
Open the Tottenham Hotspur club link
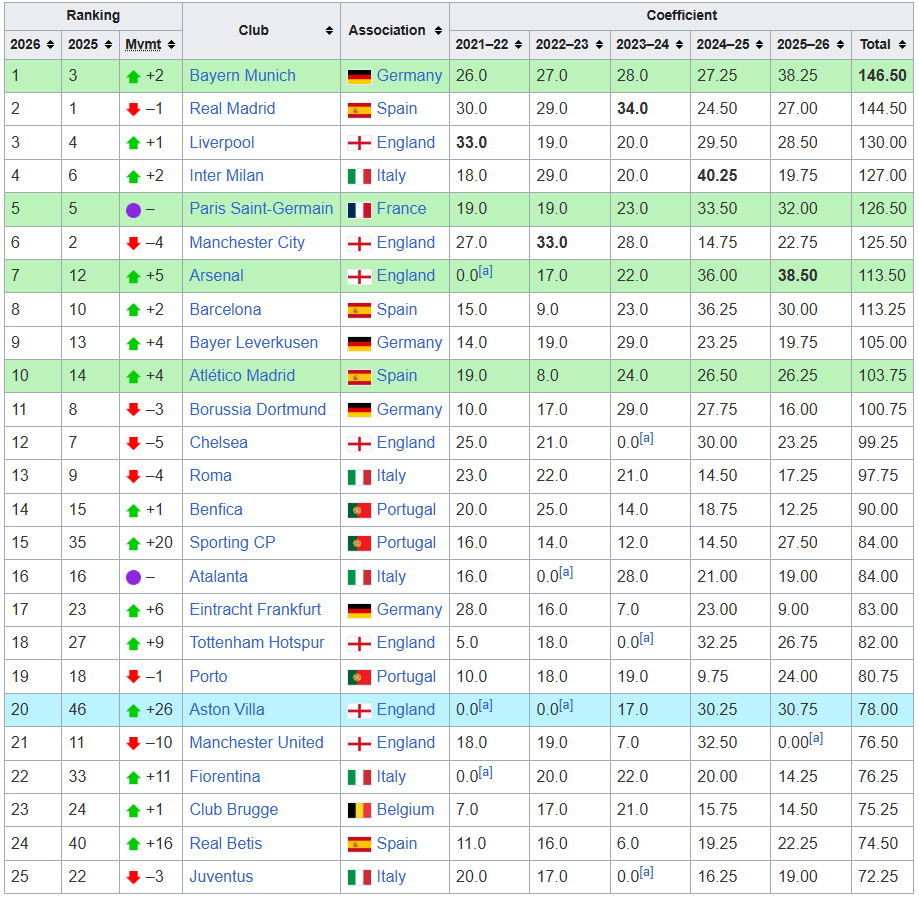coord(257,642)
